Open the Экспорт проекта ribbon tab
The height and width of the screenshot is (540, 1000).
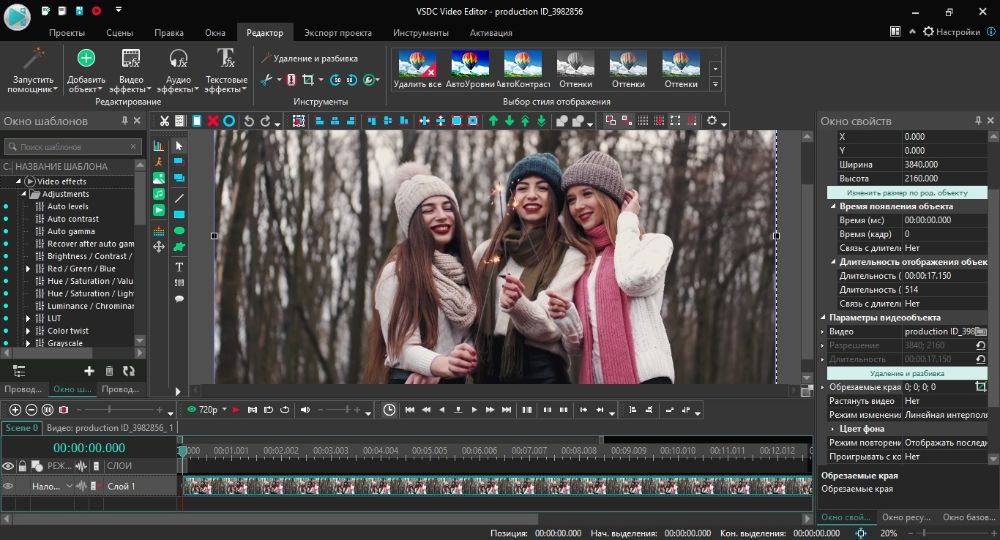pyautogui.click(x=338, y=33)
